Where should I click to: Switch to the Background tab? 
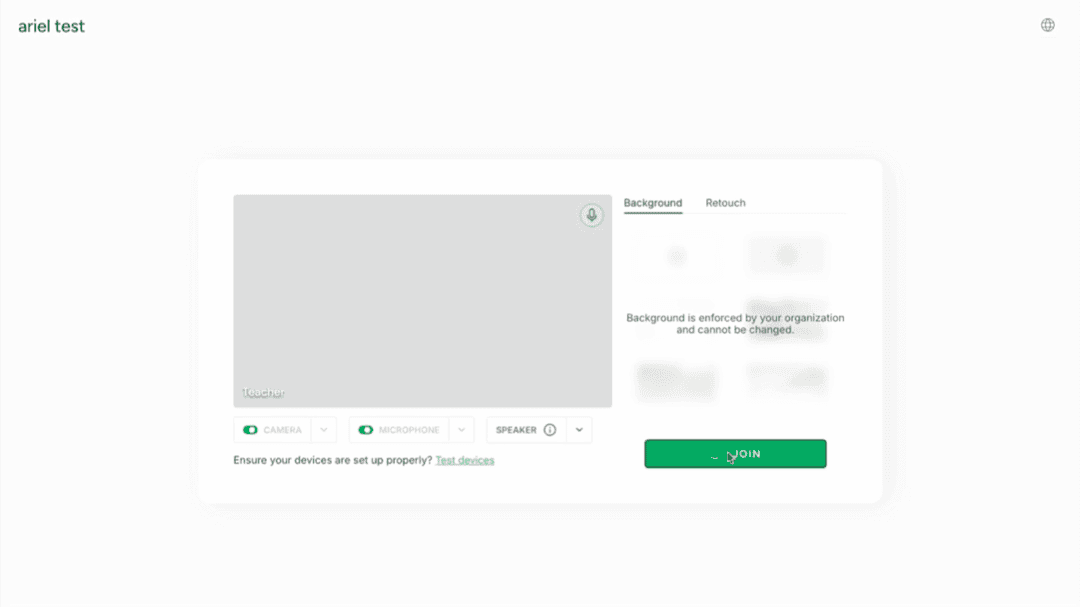[653, 203]
